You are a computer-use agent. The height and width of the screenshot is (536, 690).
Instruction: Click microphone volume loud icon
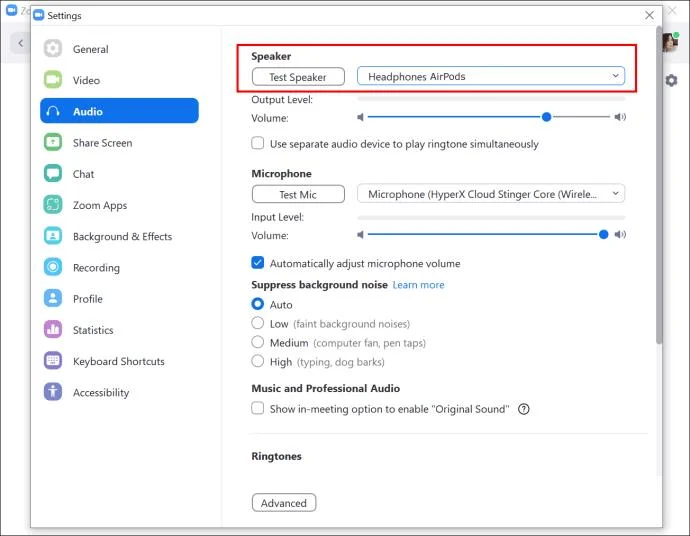pos(620,235)
